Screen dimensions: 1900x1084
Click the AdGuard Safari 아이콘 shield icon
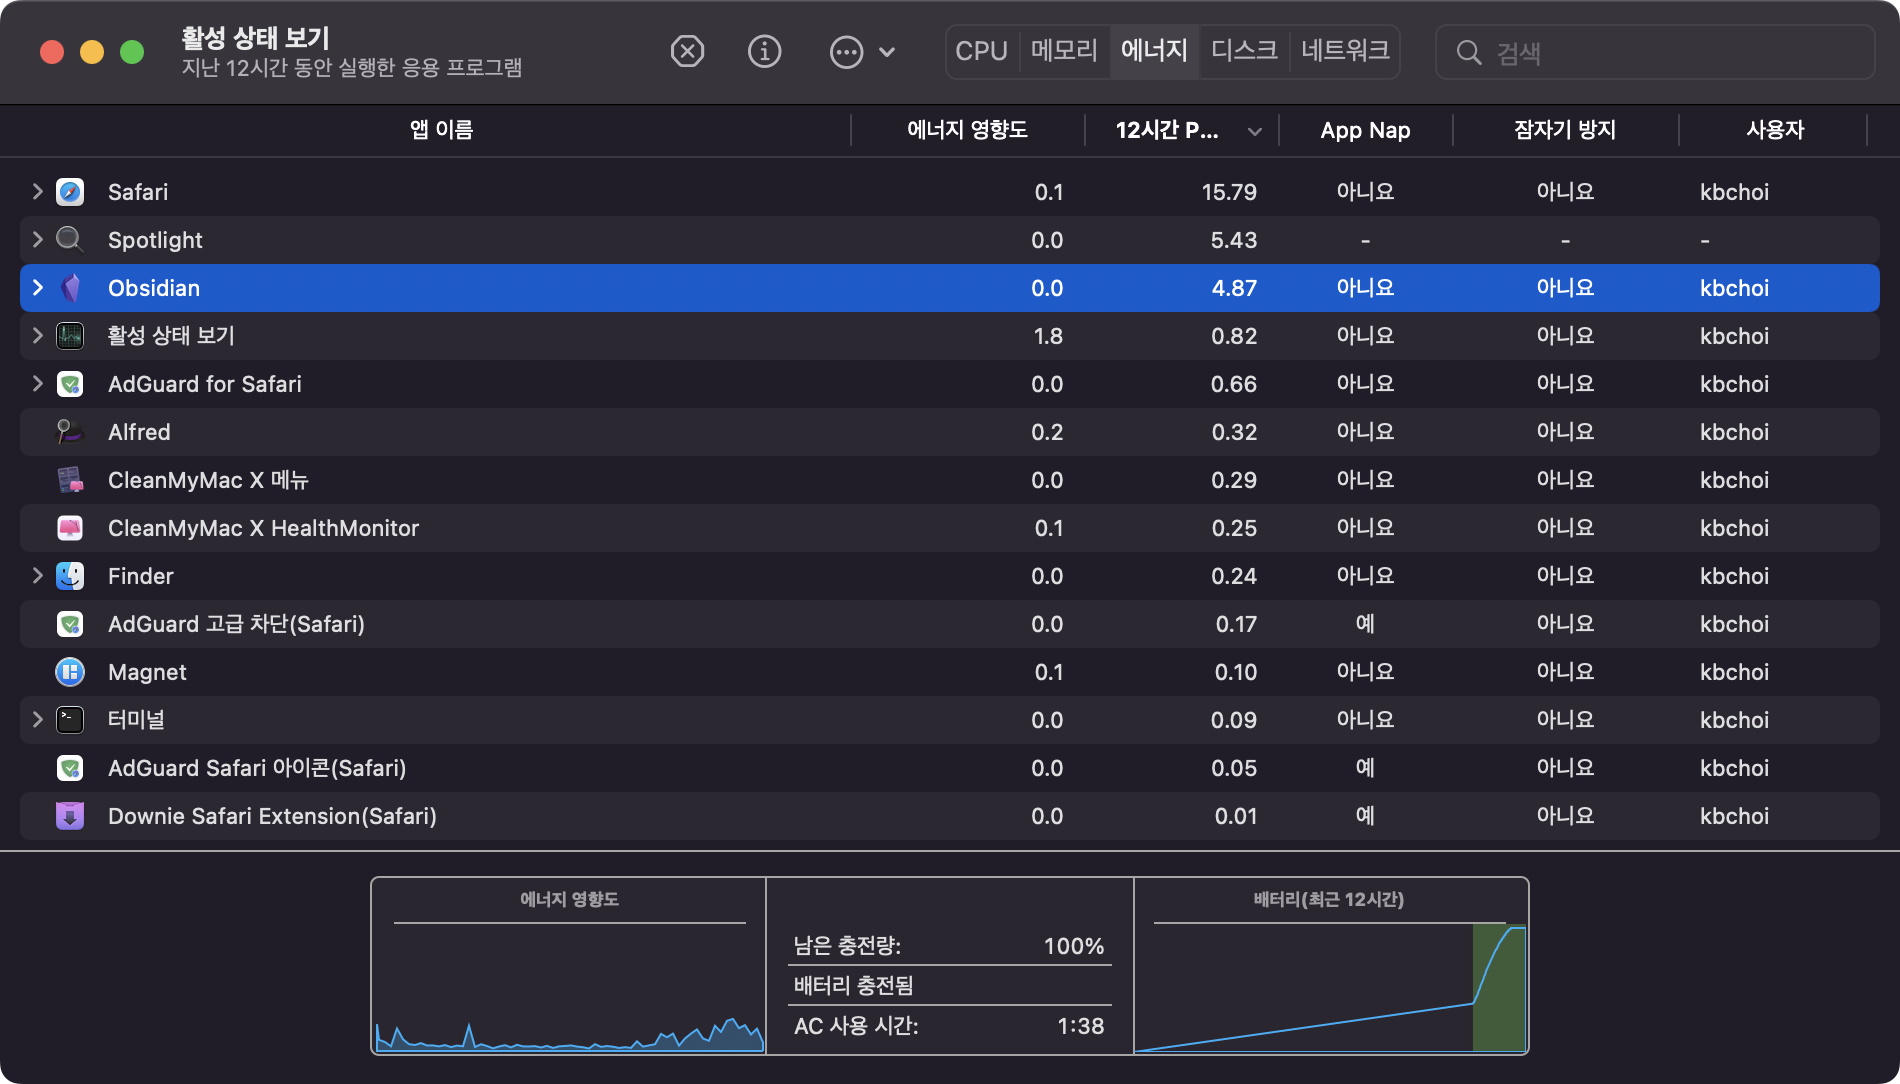(70, 768)
